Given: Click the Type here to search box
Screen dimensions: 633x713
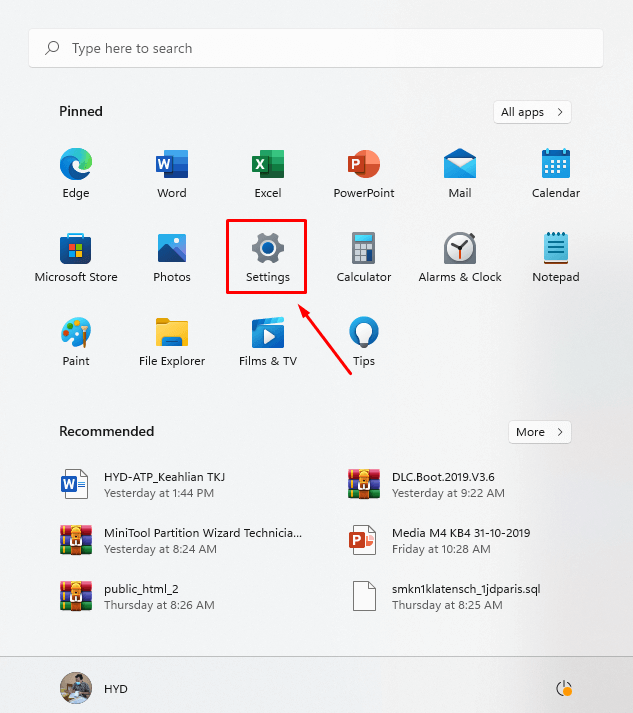Looking at the screenshot, I should [x=316, y=48].
